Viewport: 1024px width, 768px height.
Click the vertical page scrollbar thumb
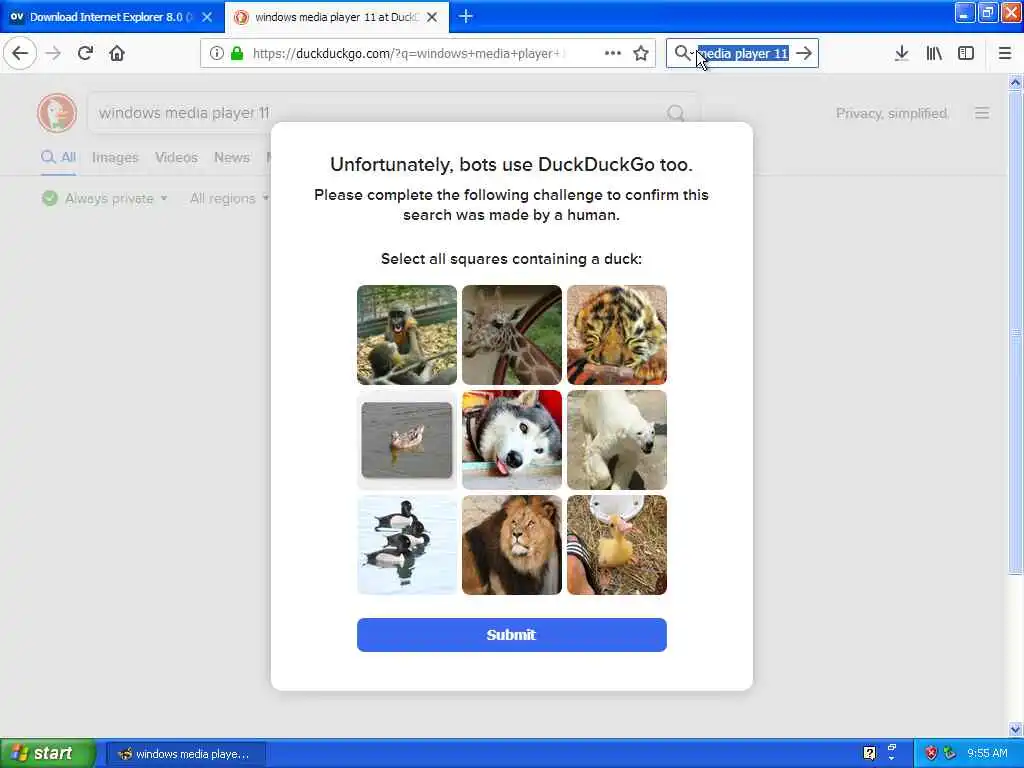1016,333
